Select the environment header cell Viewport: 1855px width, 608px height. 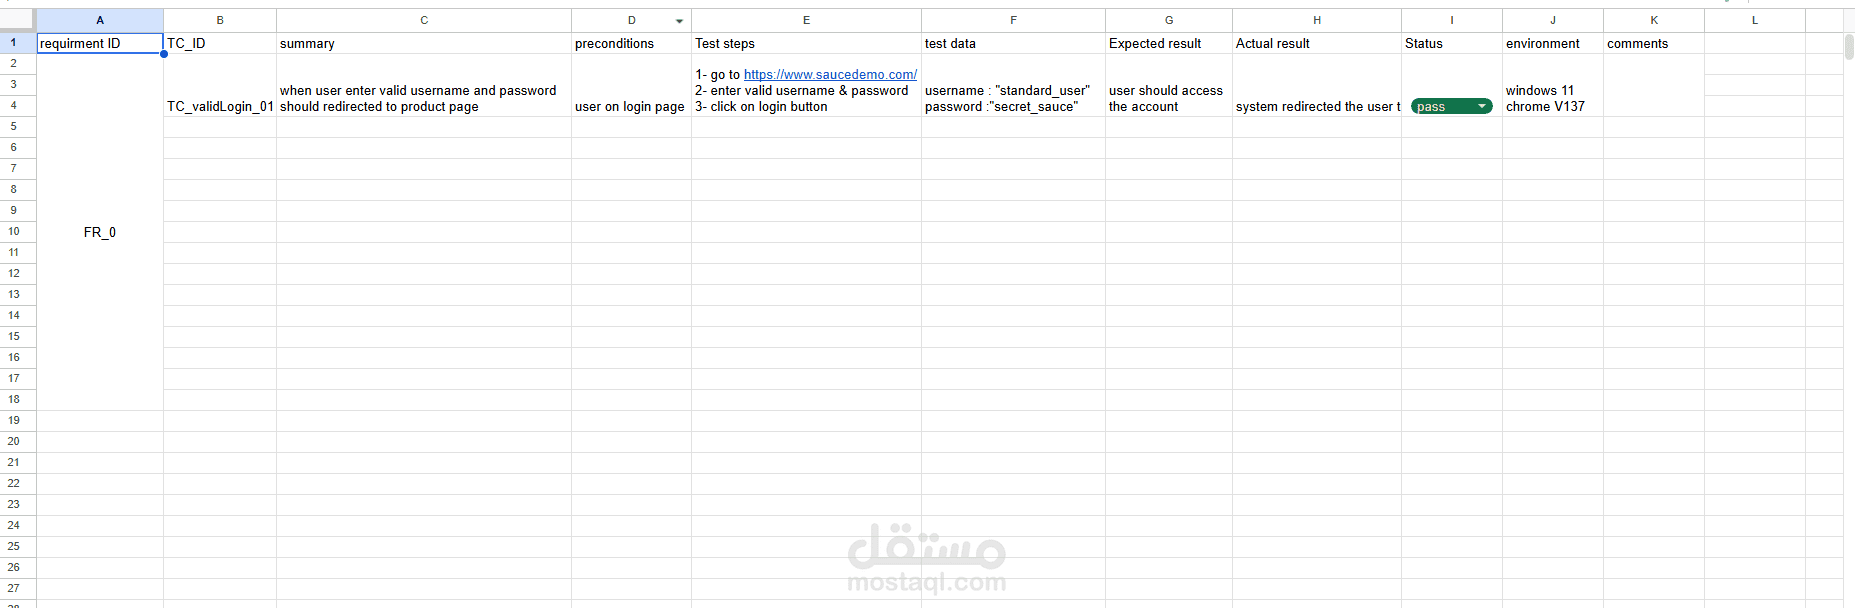click(1553, 43)
